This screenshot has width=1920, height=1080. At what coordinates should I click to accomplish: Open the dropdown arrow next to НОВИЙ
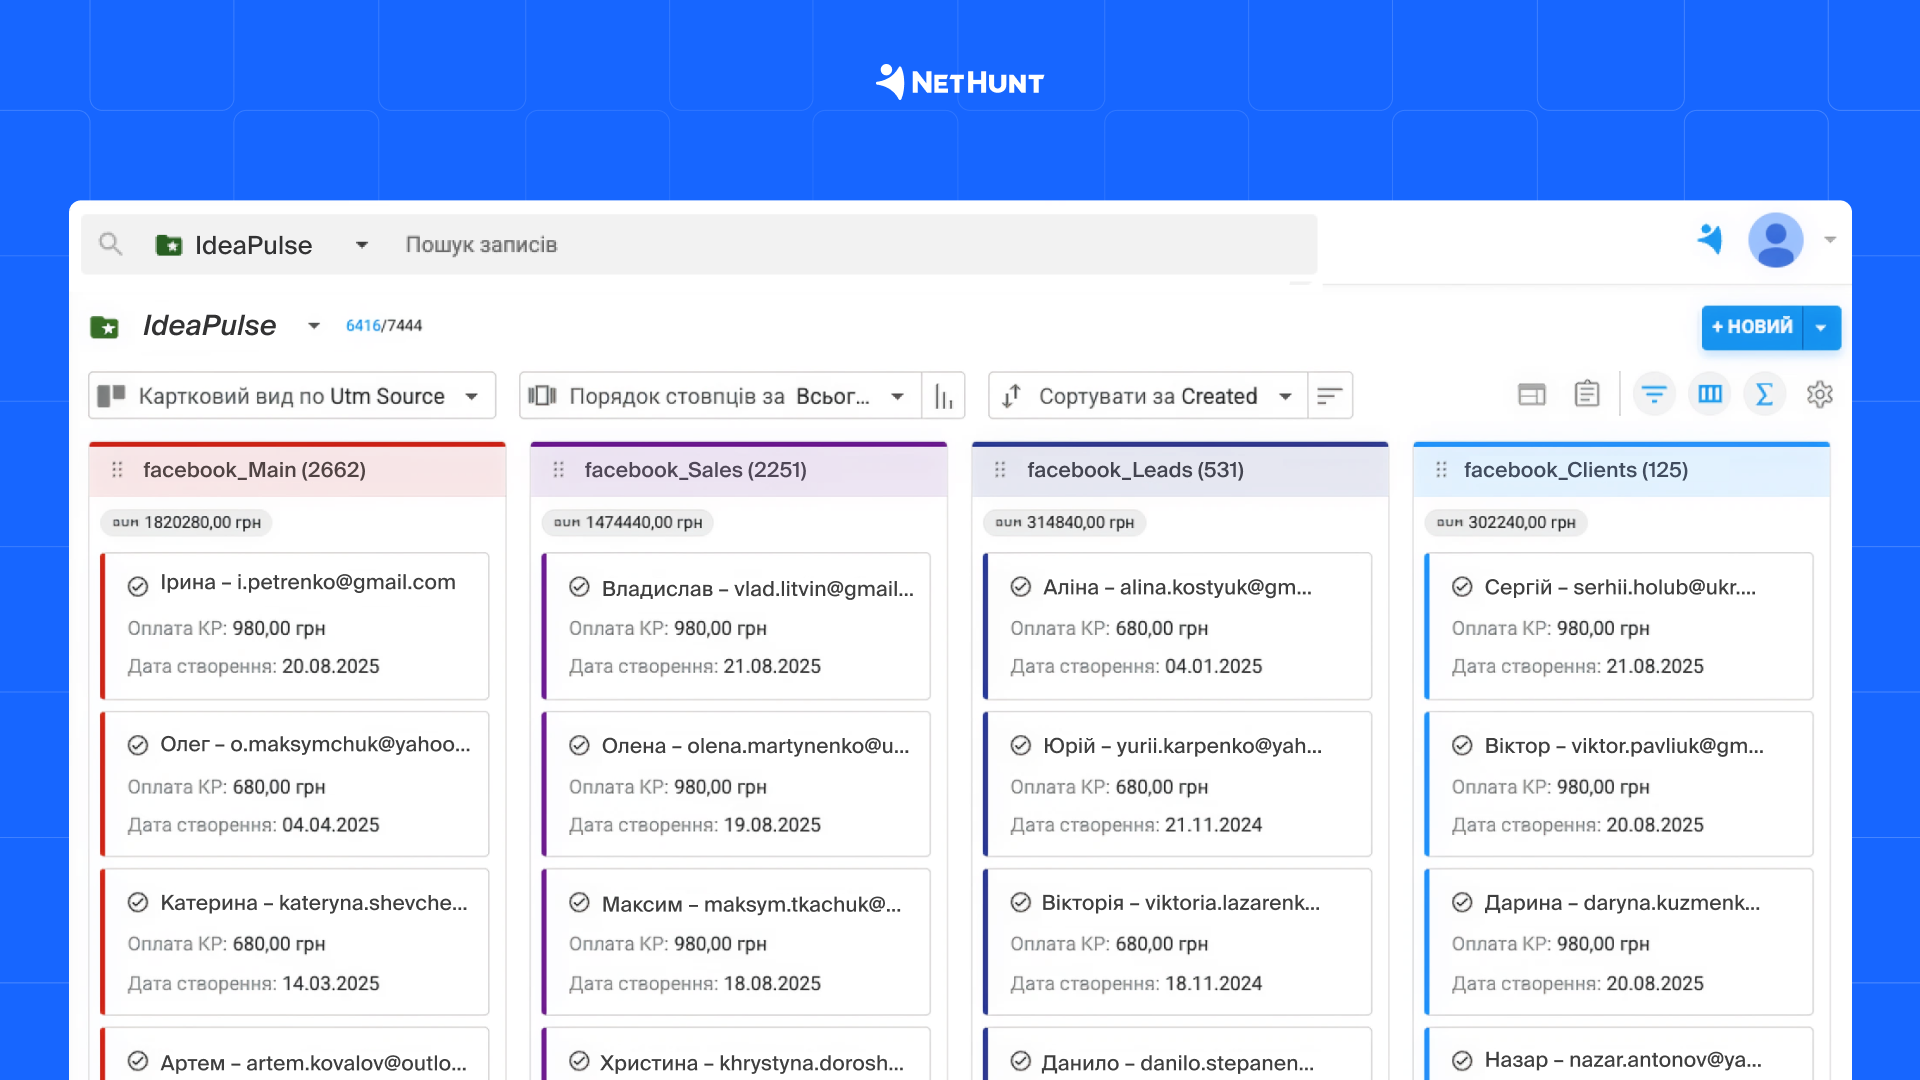pyautogui.click(x=1821, y=327)
